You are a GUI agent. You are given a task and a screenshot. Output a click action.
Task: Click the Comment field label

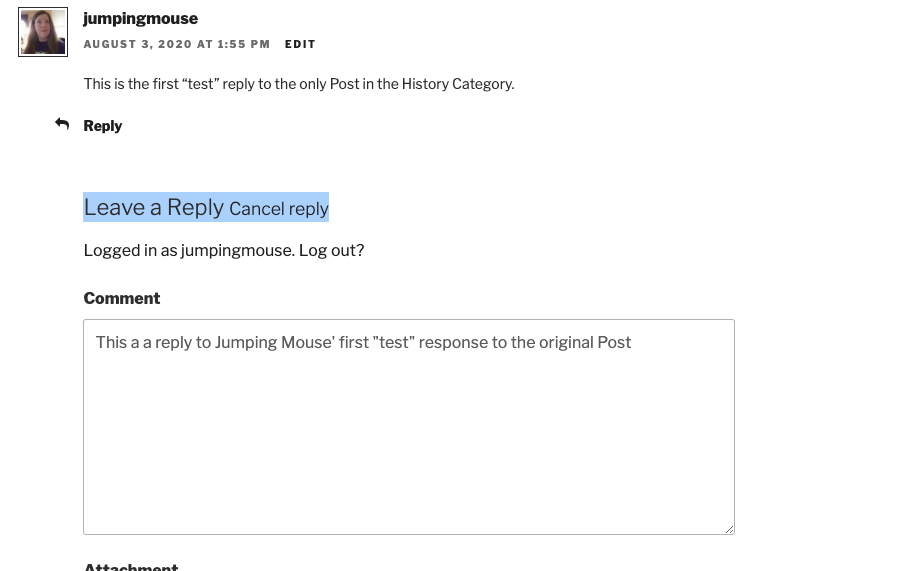point(122,298)
